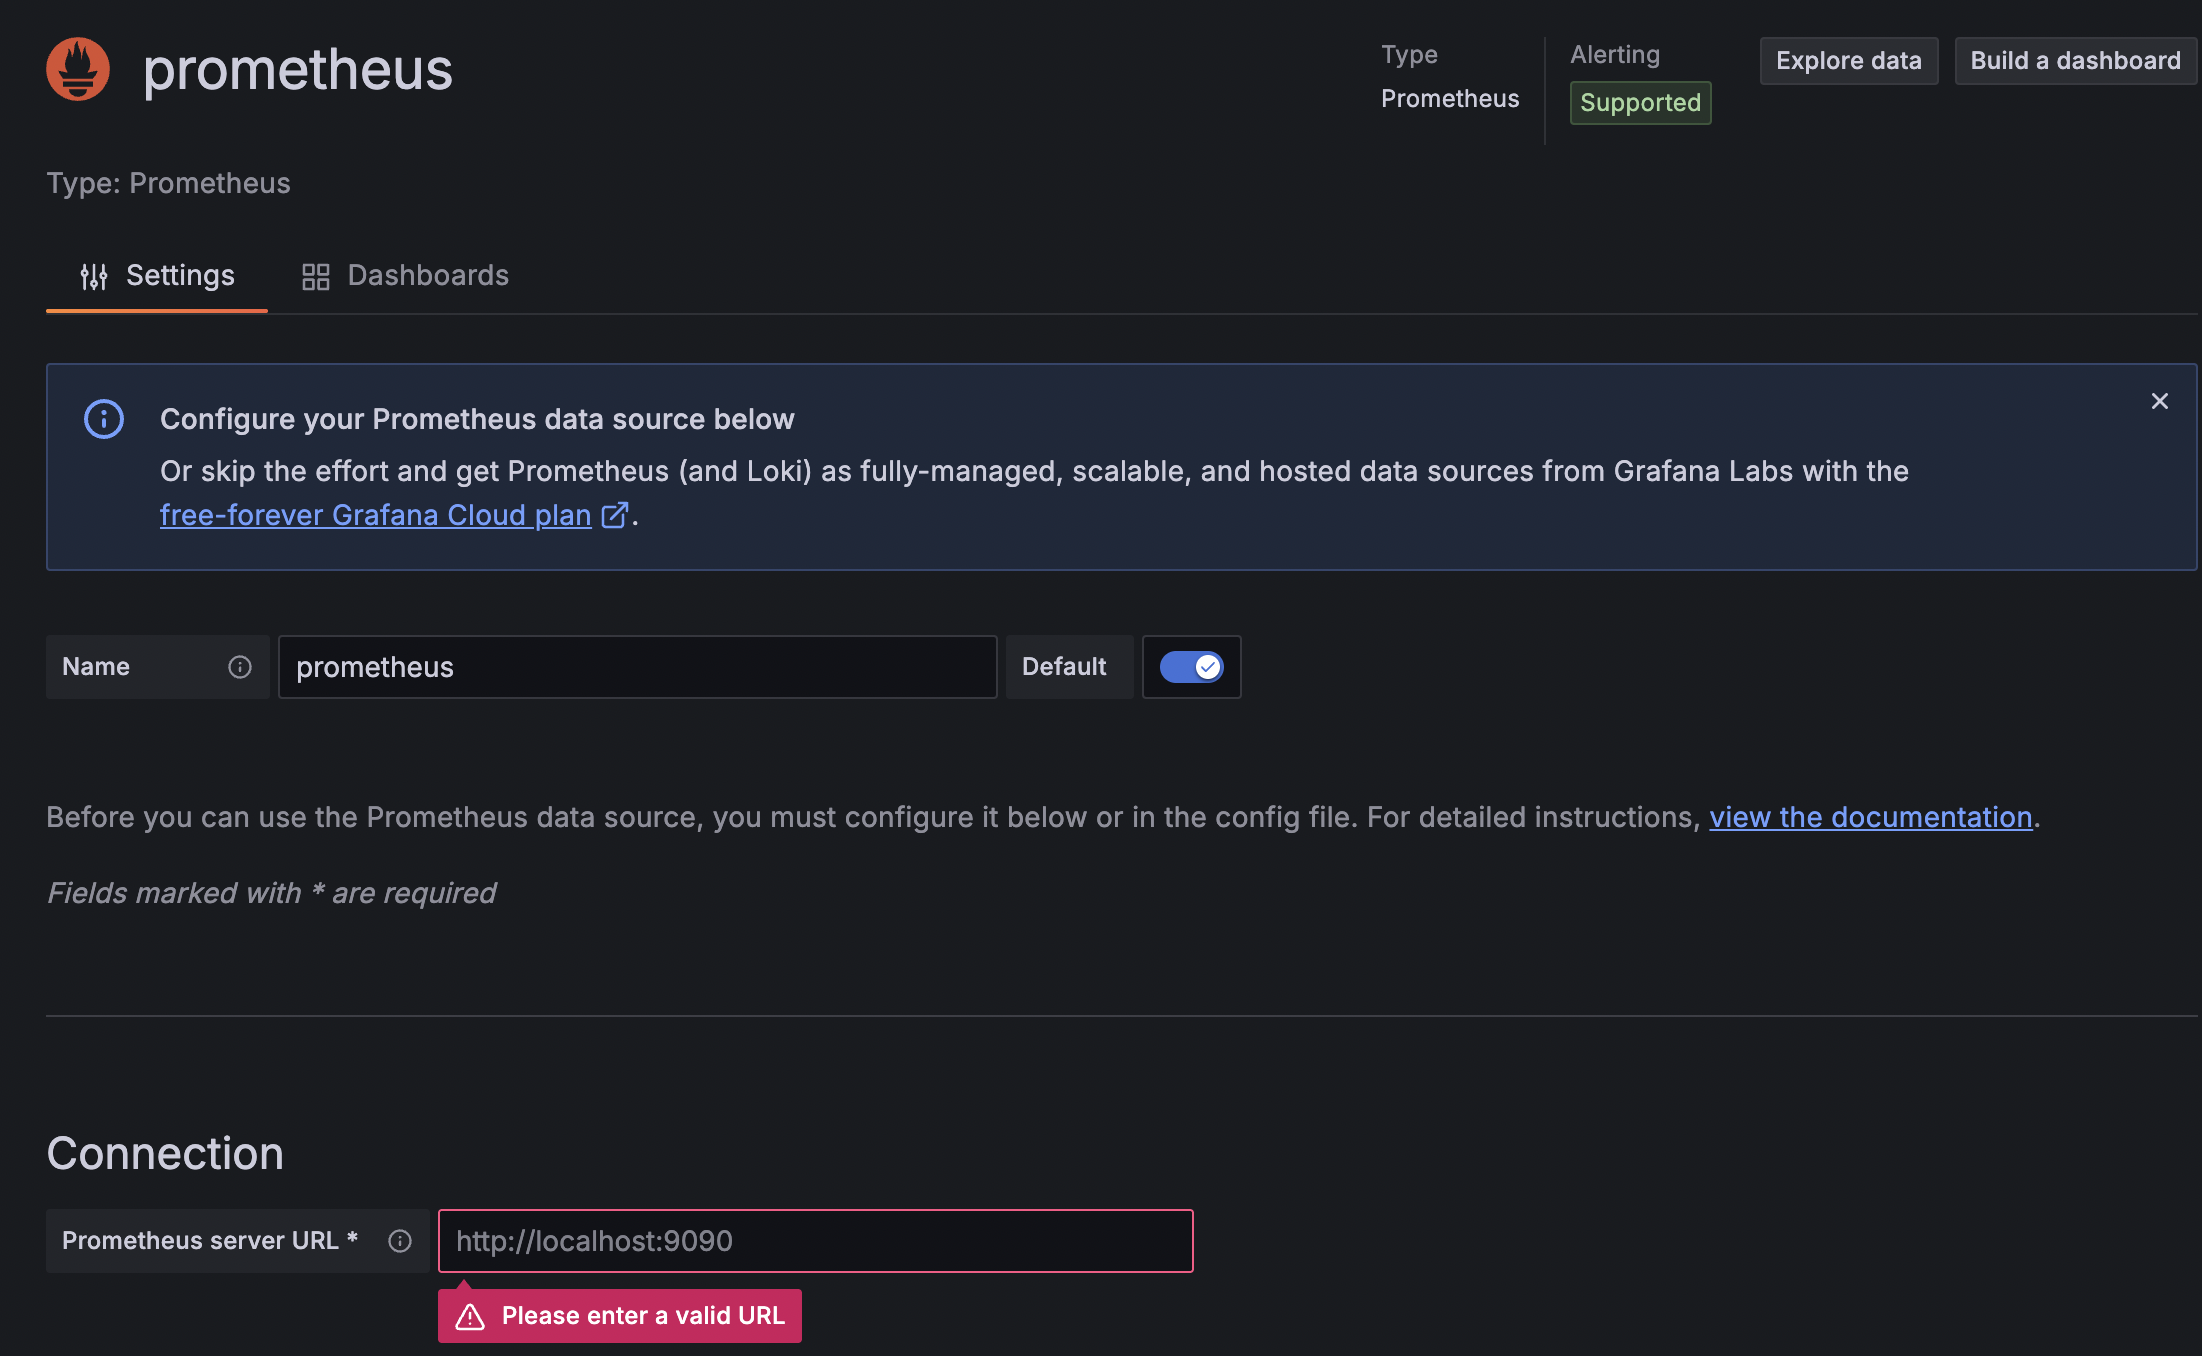Dismiss the Configure Prometheus info banner

tap(2160, 401)
